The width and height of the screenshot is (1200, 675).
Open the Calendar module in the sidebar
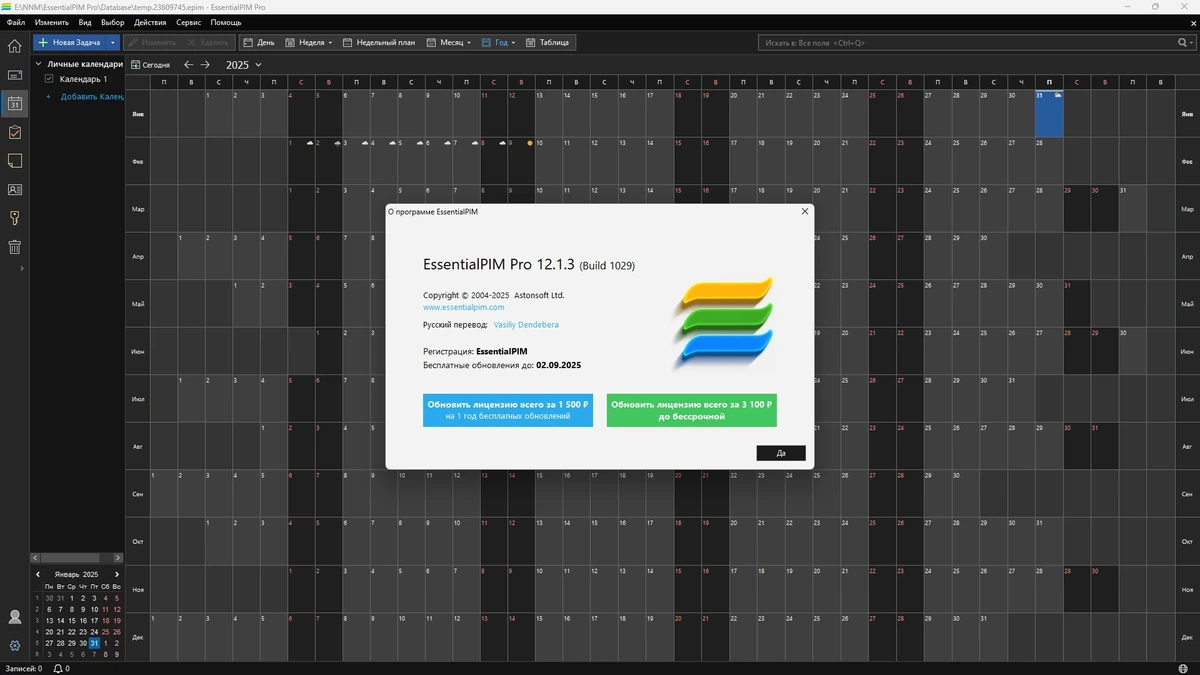coord(14,103)
